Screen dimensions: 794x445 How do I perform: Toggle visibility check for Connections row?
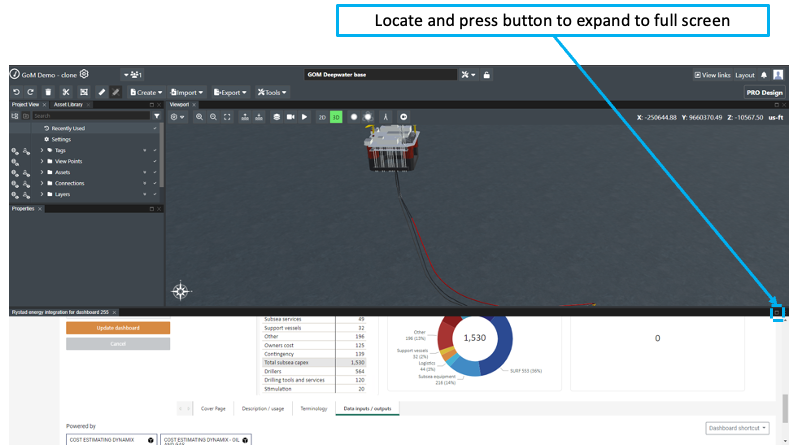tap(155, 183)
